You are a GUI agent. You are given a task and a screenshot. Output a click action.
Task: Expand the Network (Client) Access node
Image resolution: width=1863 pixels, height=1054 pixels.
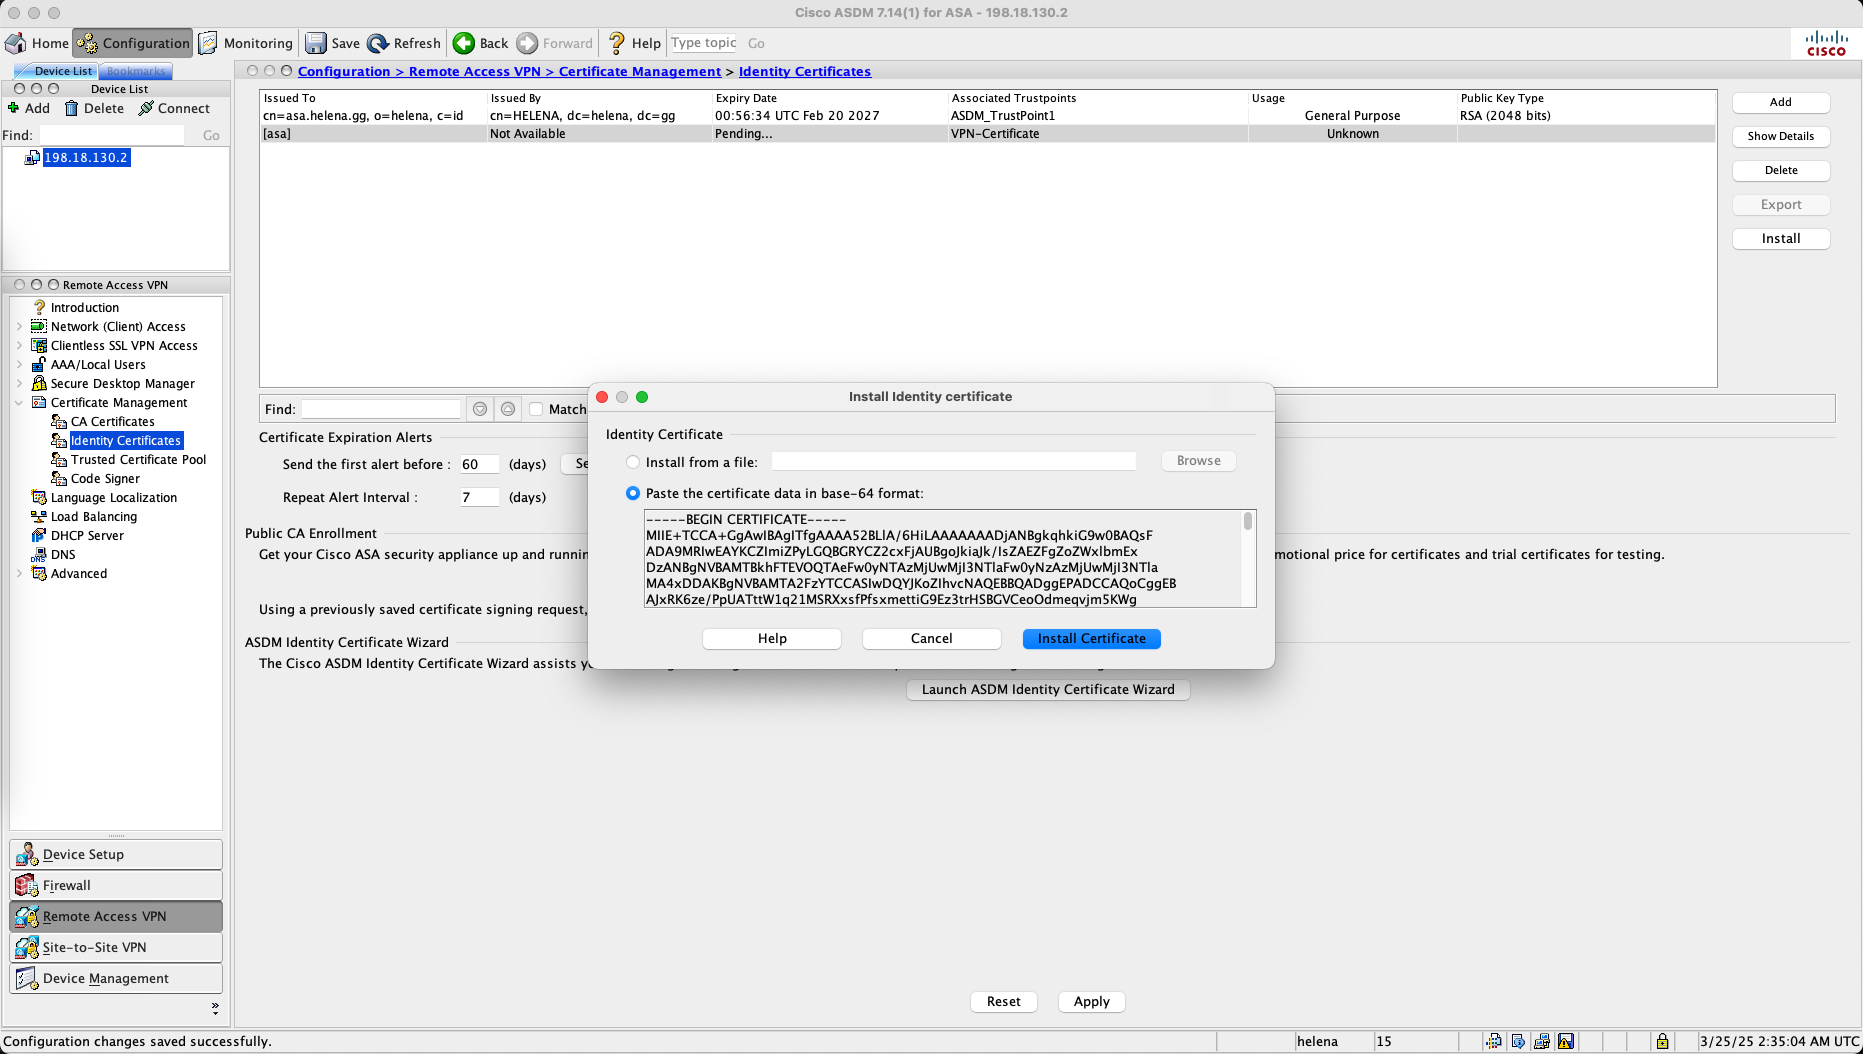19,327
